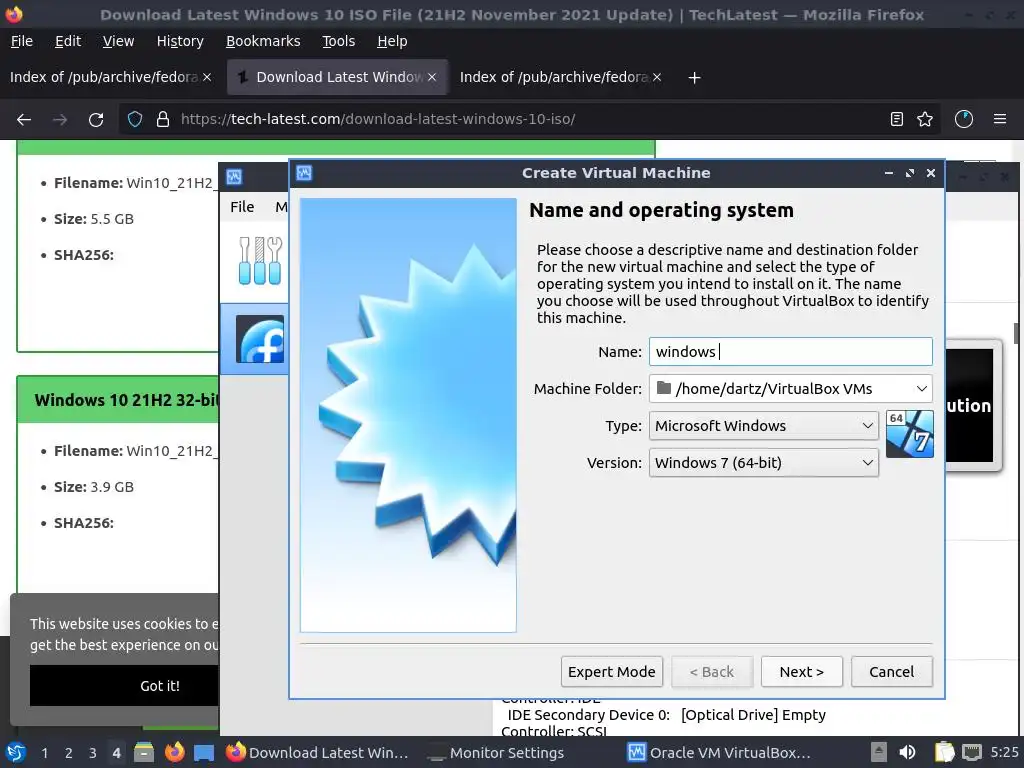Focus Oracle VM VirtualBox taskbar entry
Screen dimensions: 1024x768
721,752
